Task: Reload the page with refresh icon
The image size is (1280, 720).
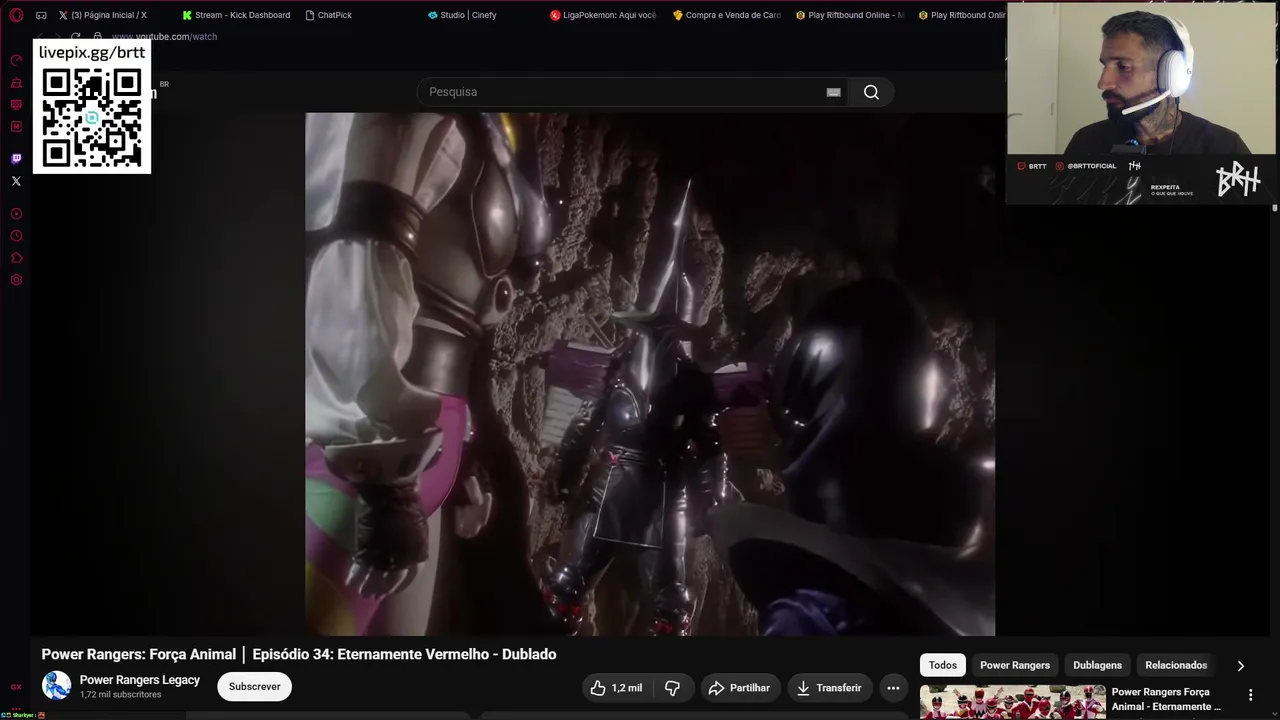Action: 75,37
